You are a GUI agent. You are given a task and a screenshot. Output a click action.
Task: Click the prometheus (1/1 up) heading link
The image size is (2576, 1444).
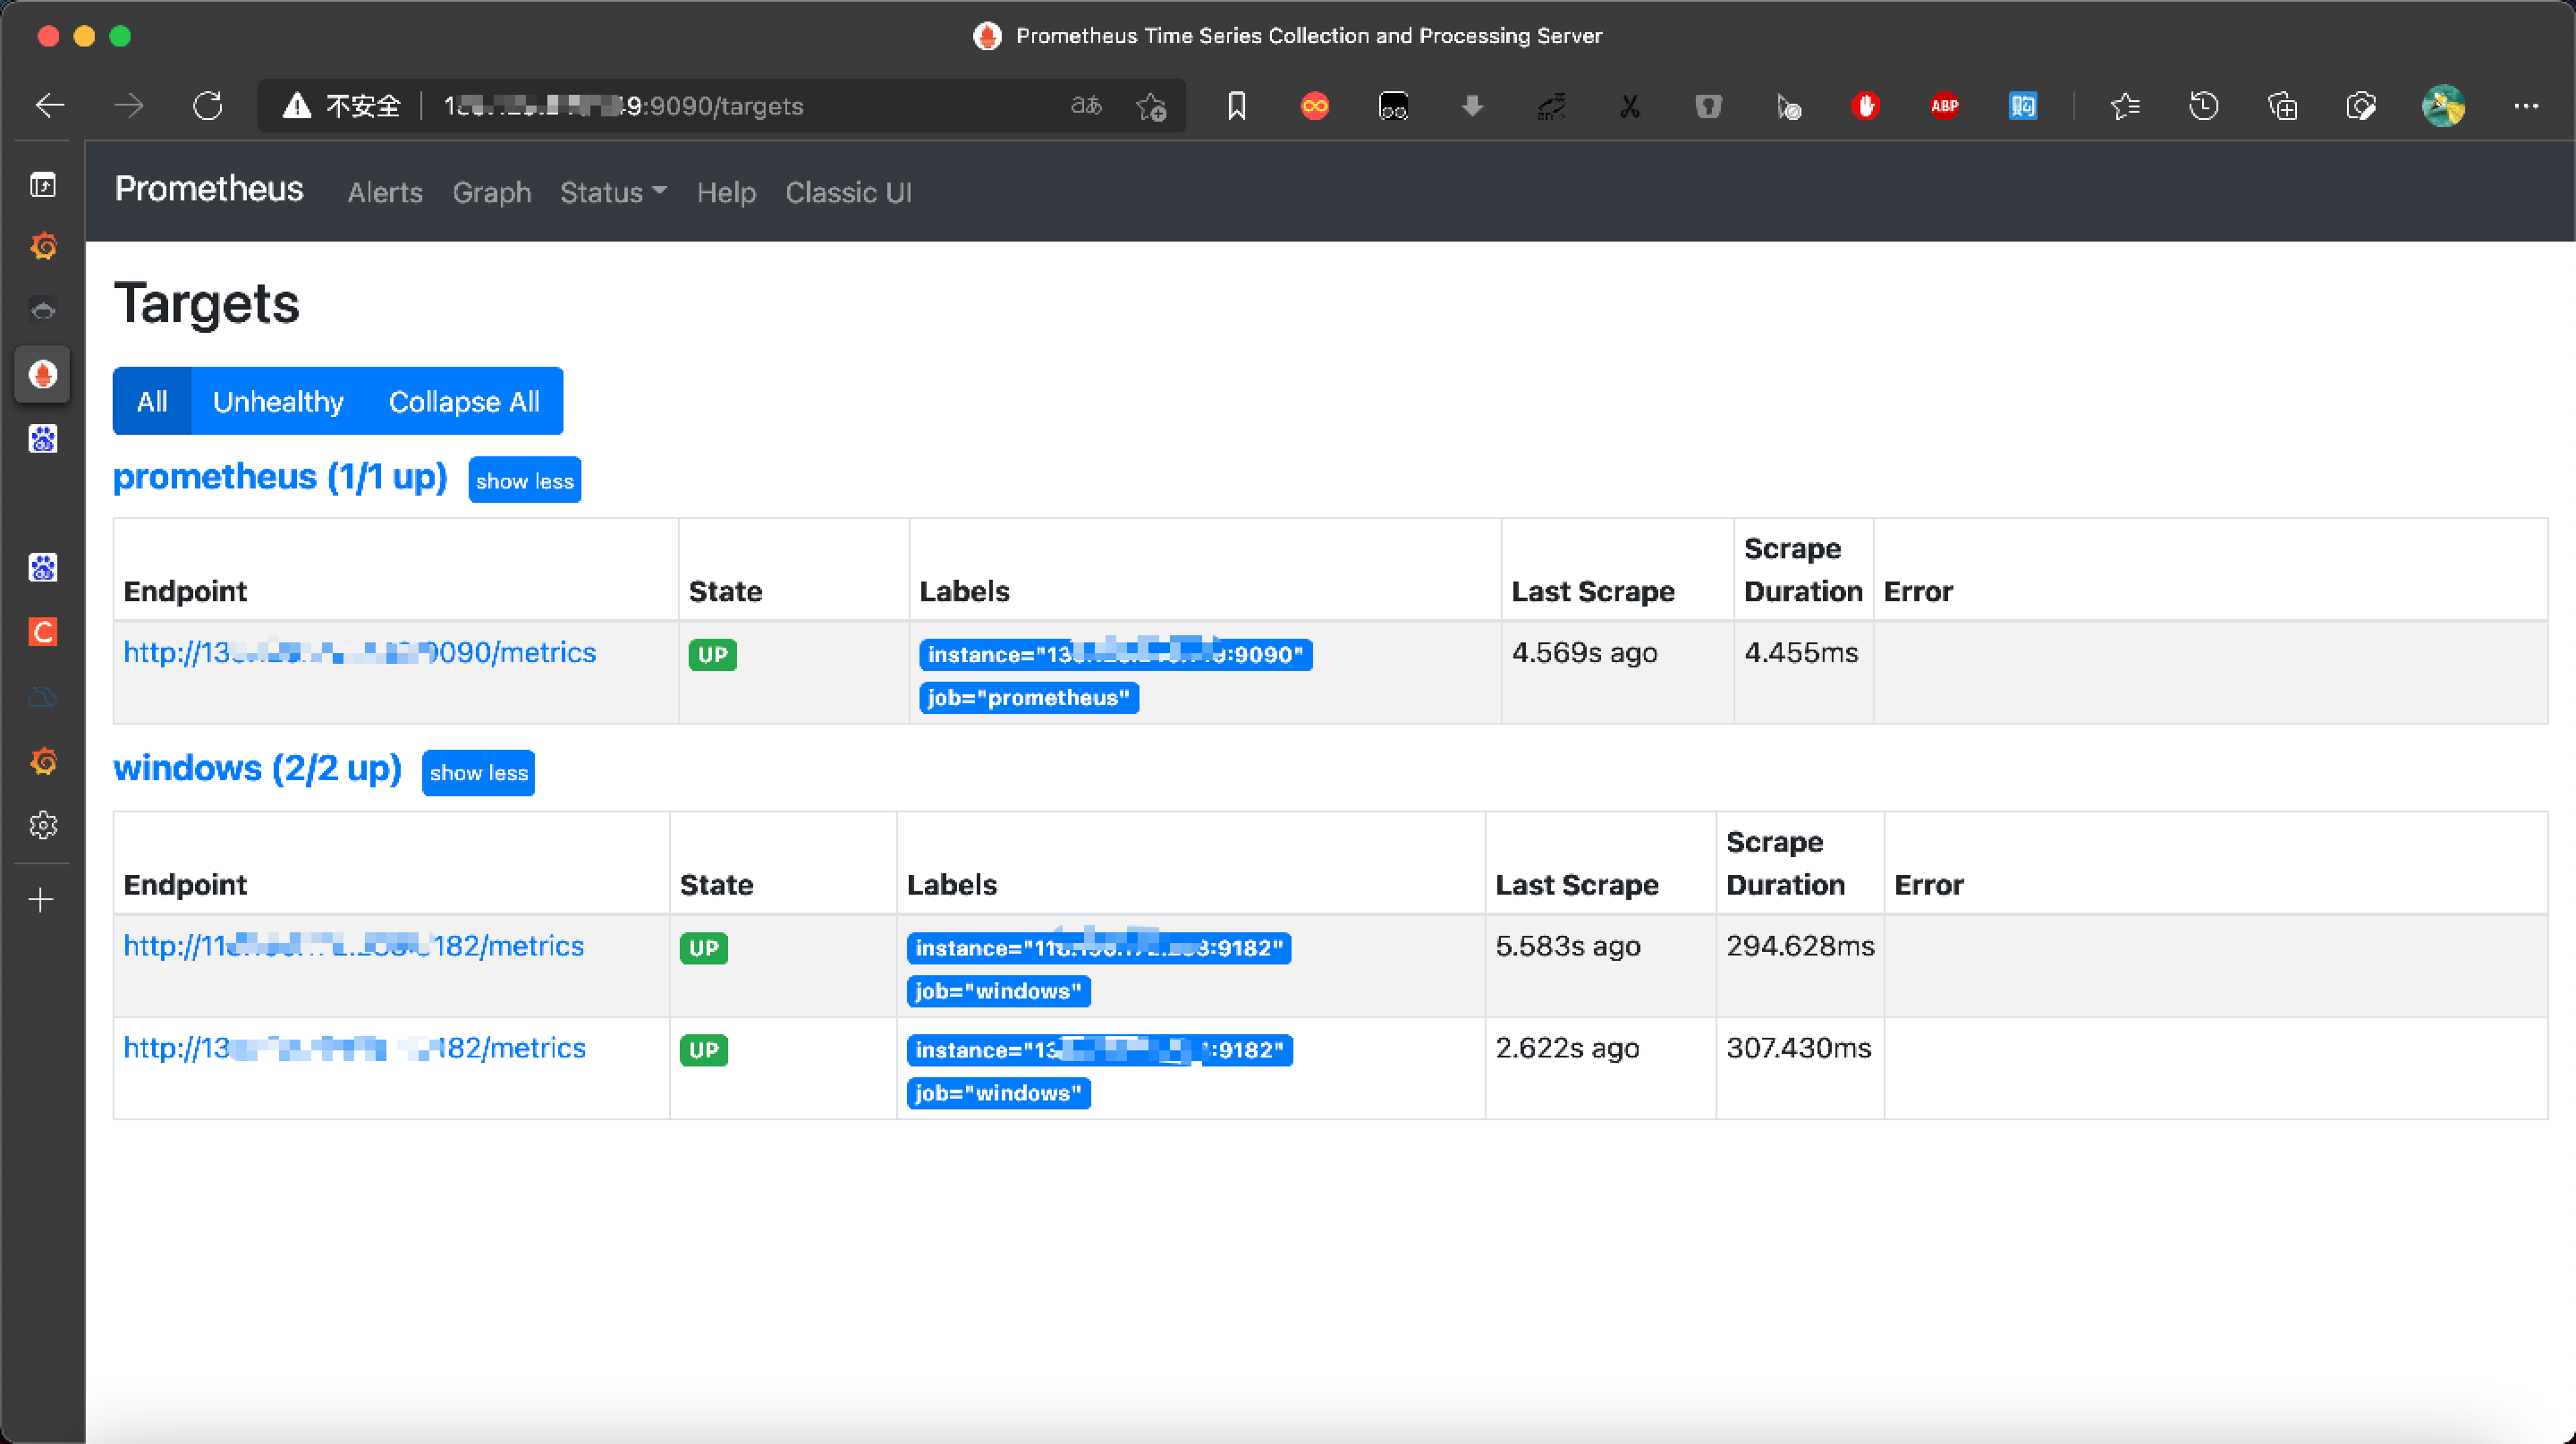[x=280, y=477]
